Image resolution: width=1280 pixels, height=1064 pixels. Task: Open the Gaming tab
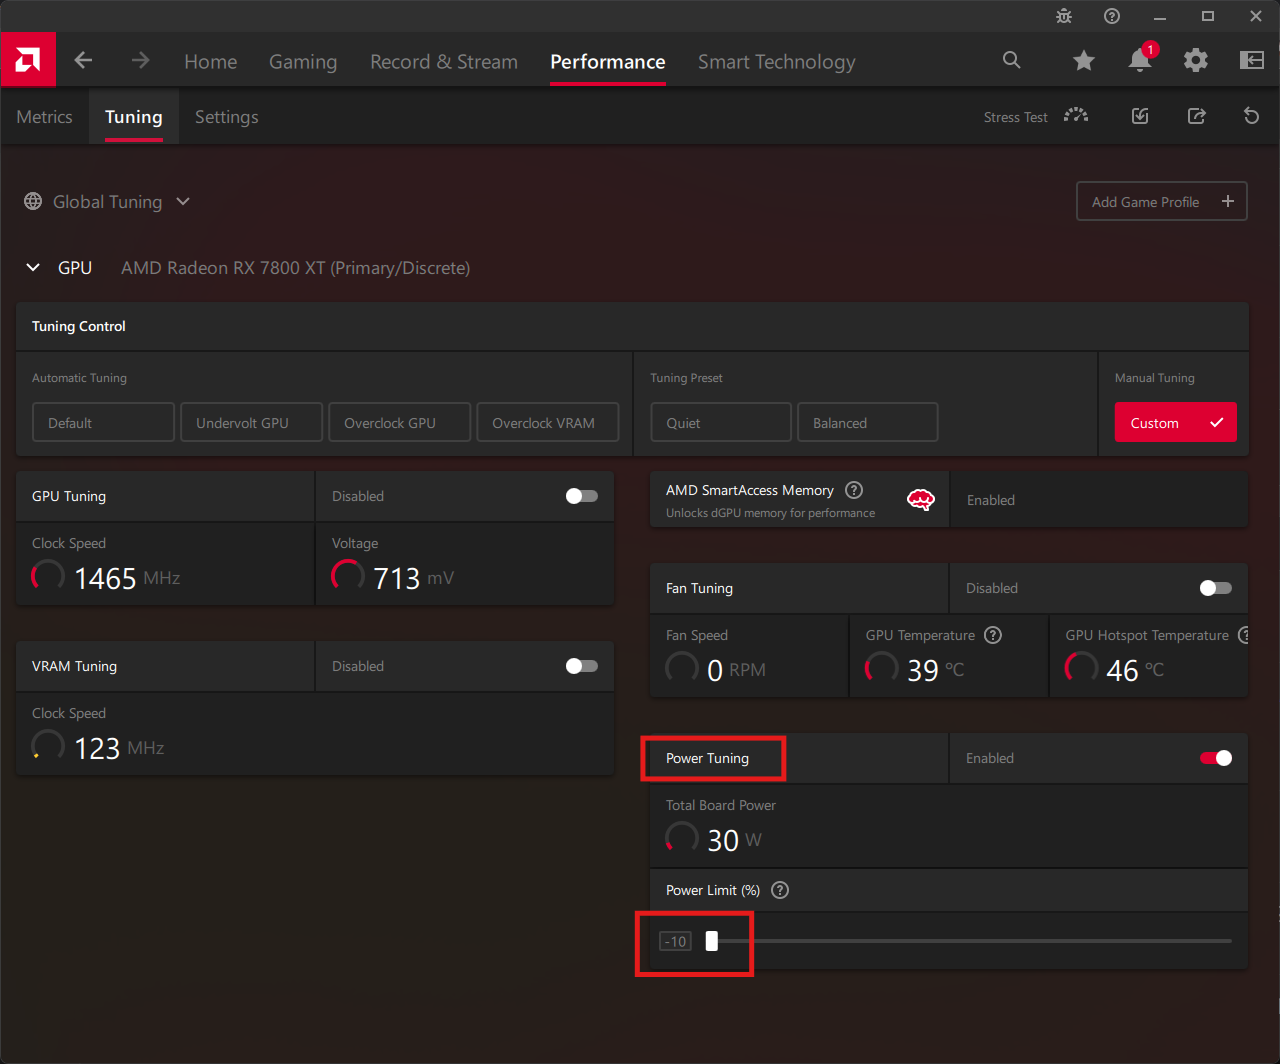(x=303, y=61)
